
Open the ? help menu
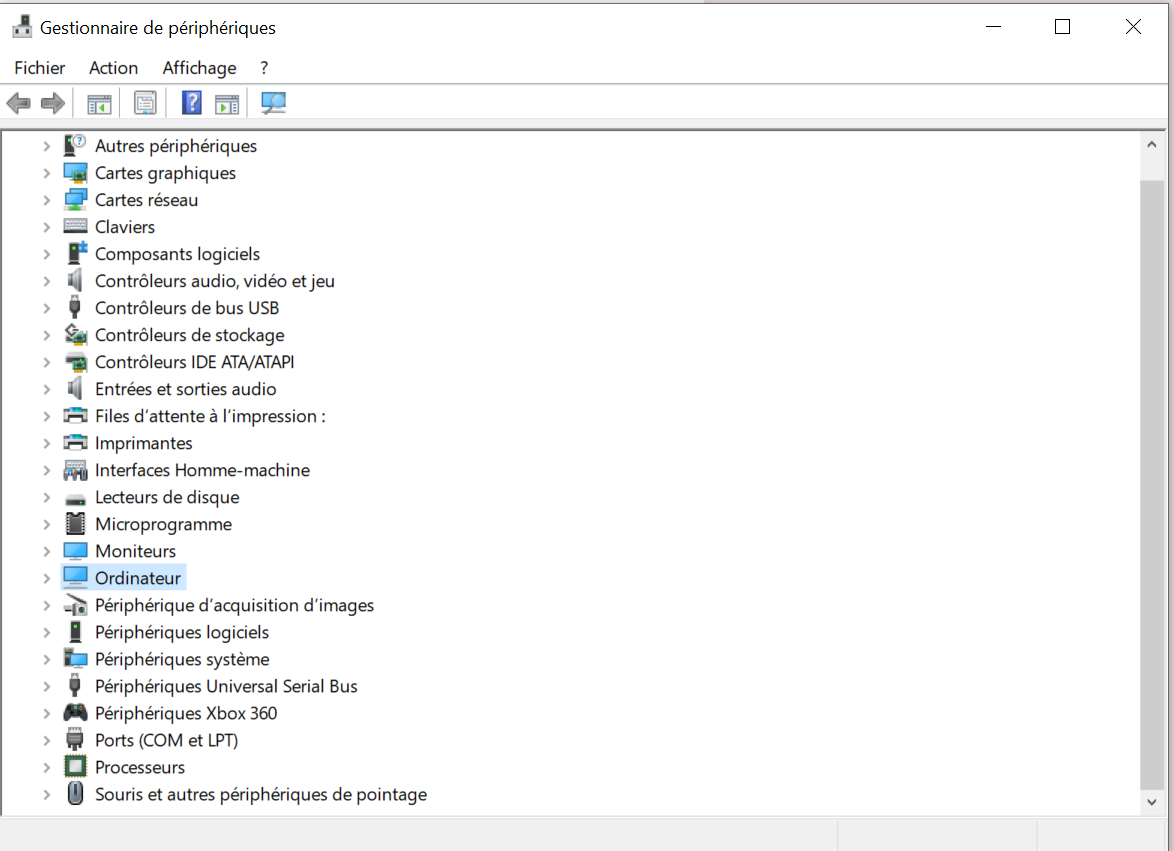click(x=264, y=68)
